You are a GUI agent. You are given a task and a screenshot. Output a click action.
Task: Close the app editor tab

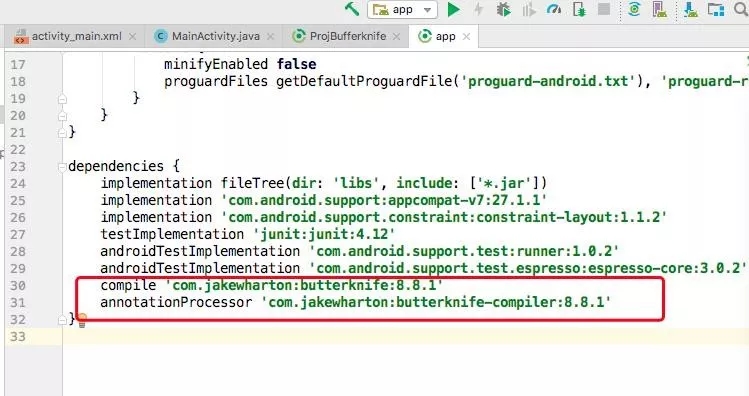coord(467,37)
